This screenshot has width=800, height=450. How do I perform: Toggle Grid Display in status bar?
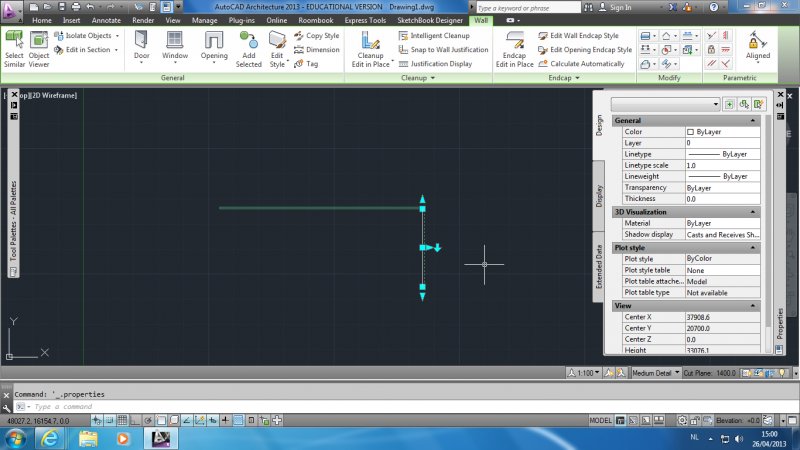click(x=122, y=420)
